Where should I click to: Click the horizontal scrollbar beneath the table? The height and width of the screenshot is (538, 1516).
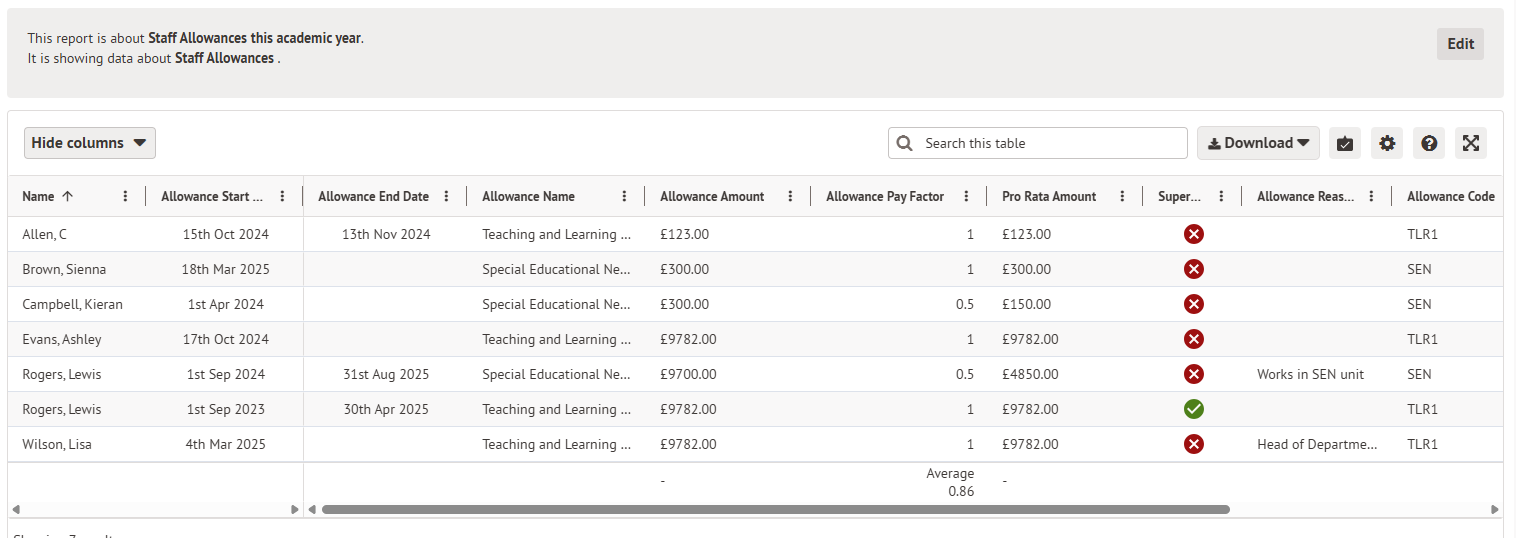[x=775, y=509]
